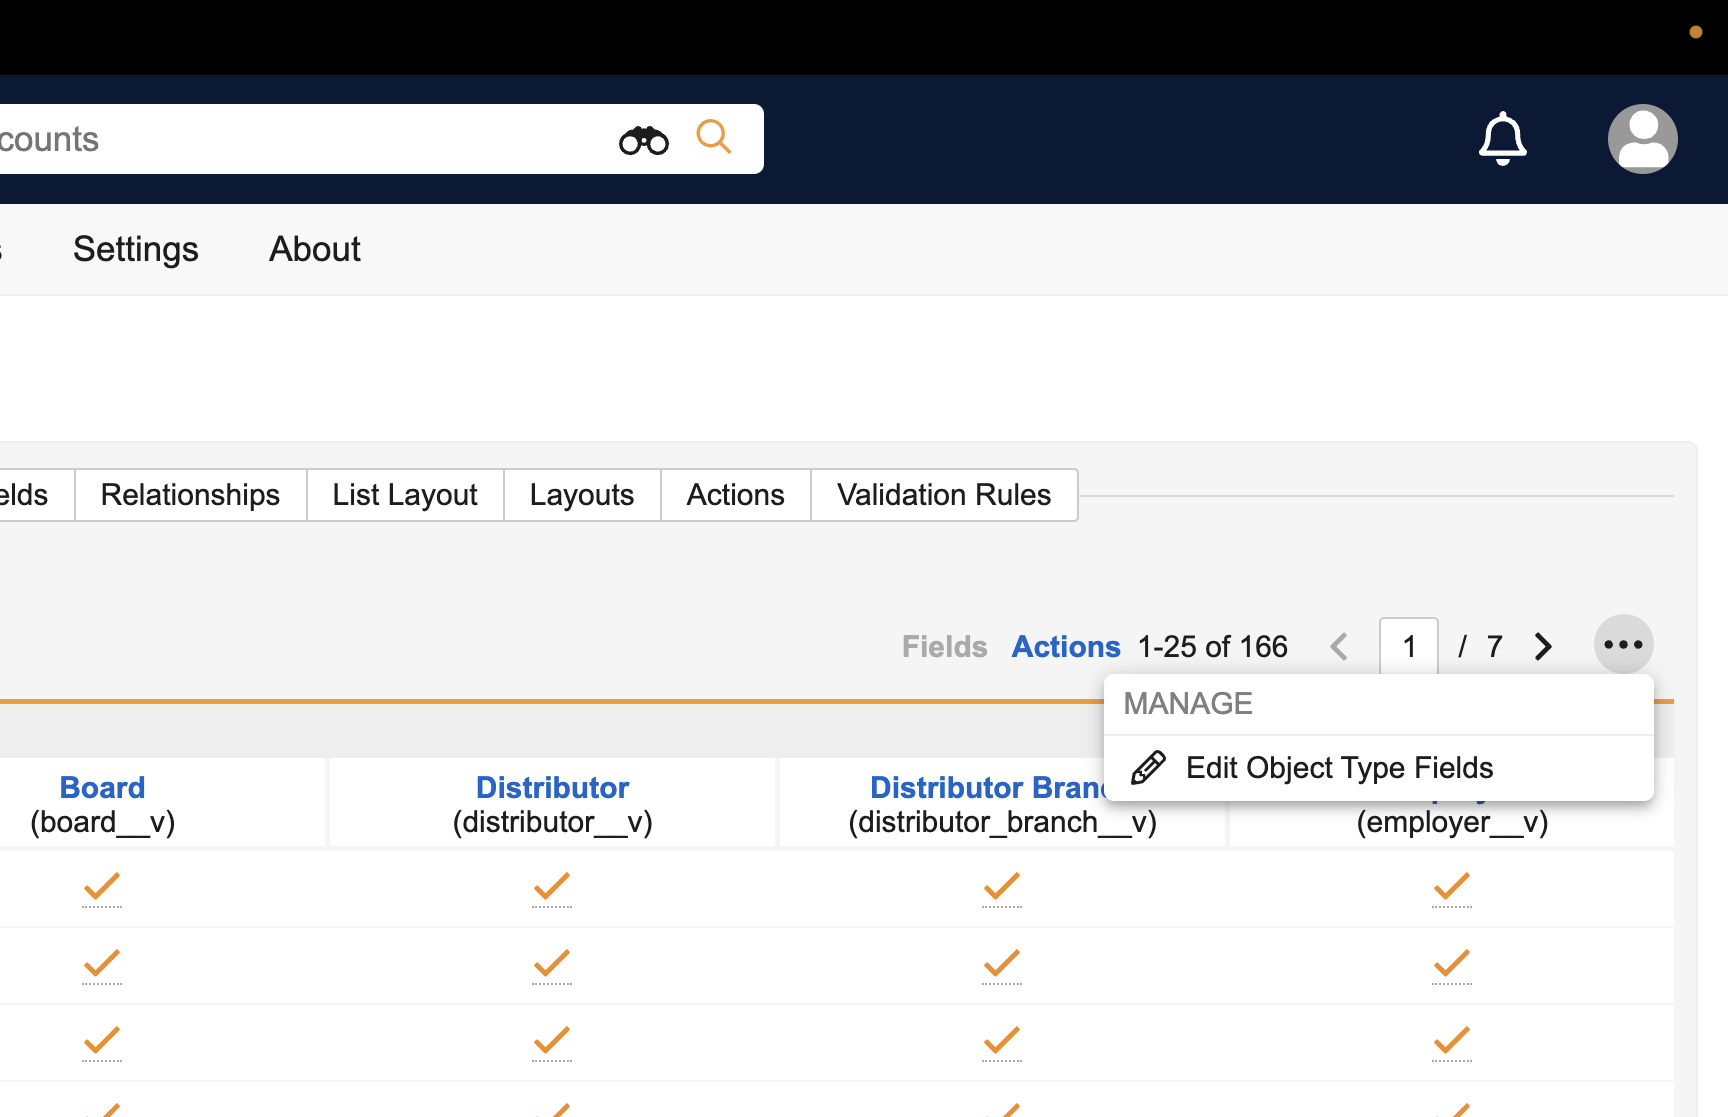This screenshot has height=1117, width=1728.
Task: Open the notifications bell
Action: [x=1502, y=139]
